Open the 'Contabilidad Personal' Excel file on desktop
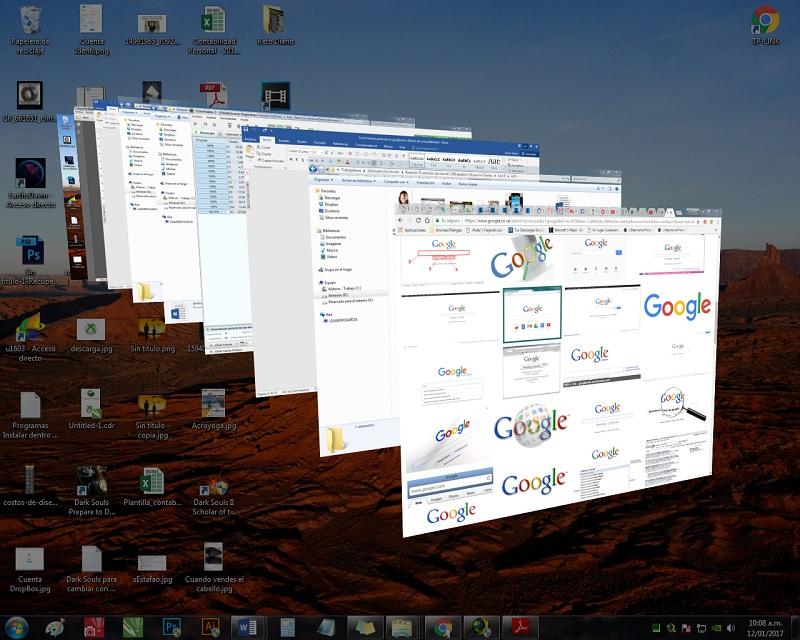This screenshot has width=800, height=640. tap(212, 22)
